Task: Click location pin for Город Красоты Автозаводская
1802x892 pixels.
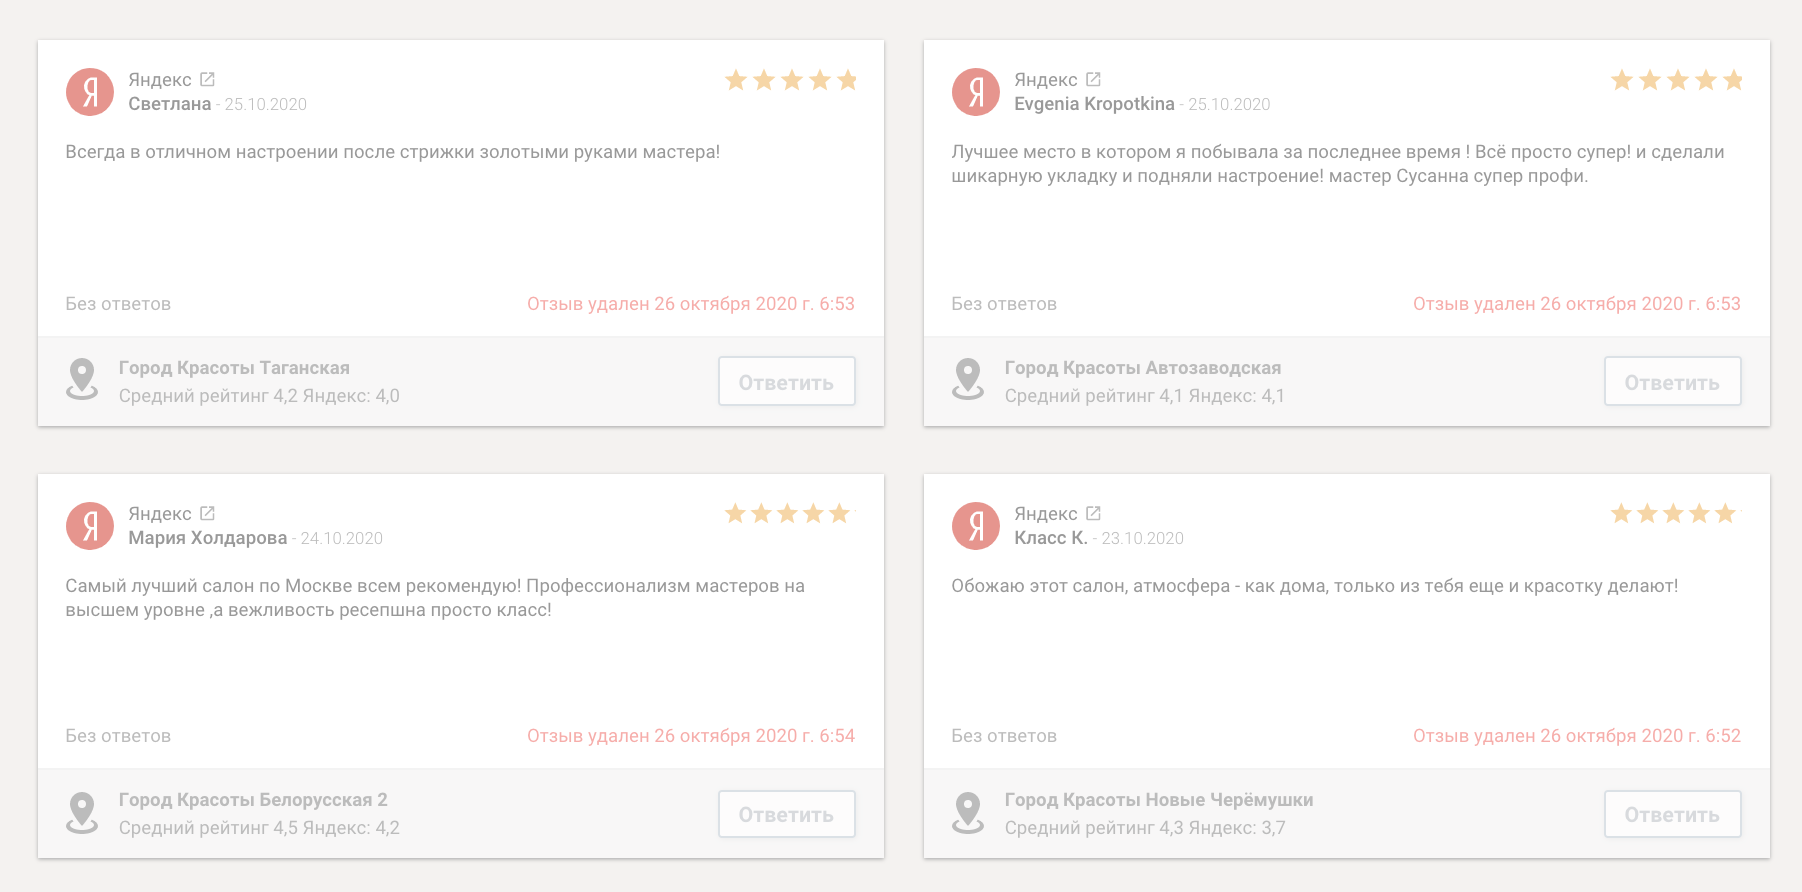Action: click(968, 379)
